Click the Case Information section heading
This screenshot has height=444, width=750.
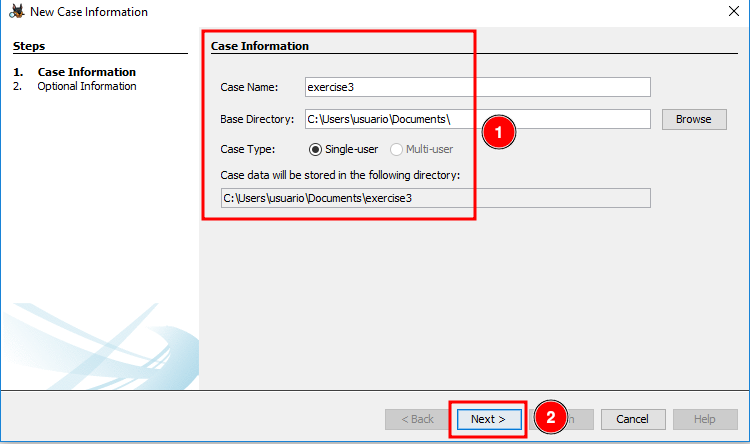pos(260,46)
